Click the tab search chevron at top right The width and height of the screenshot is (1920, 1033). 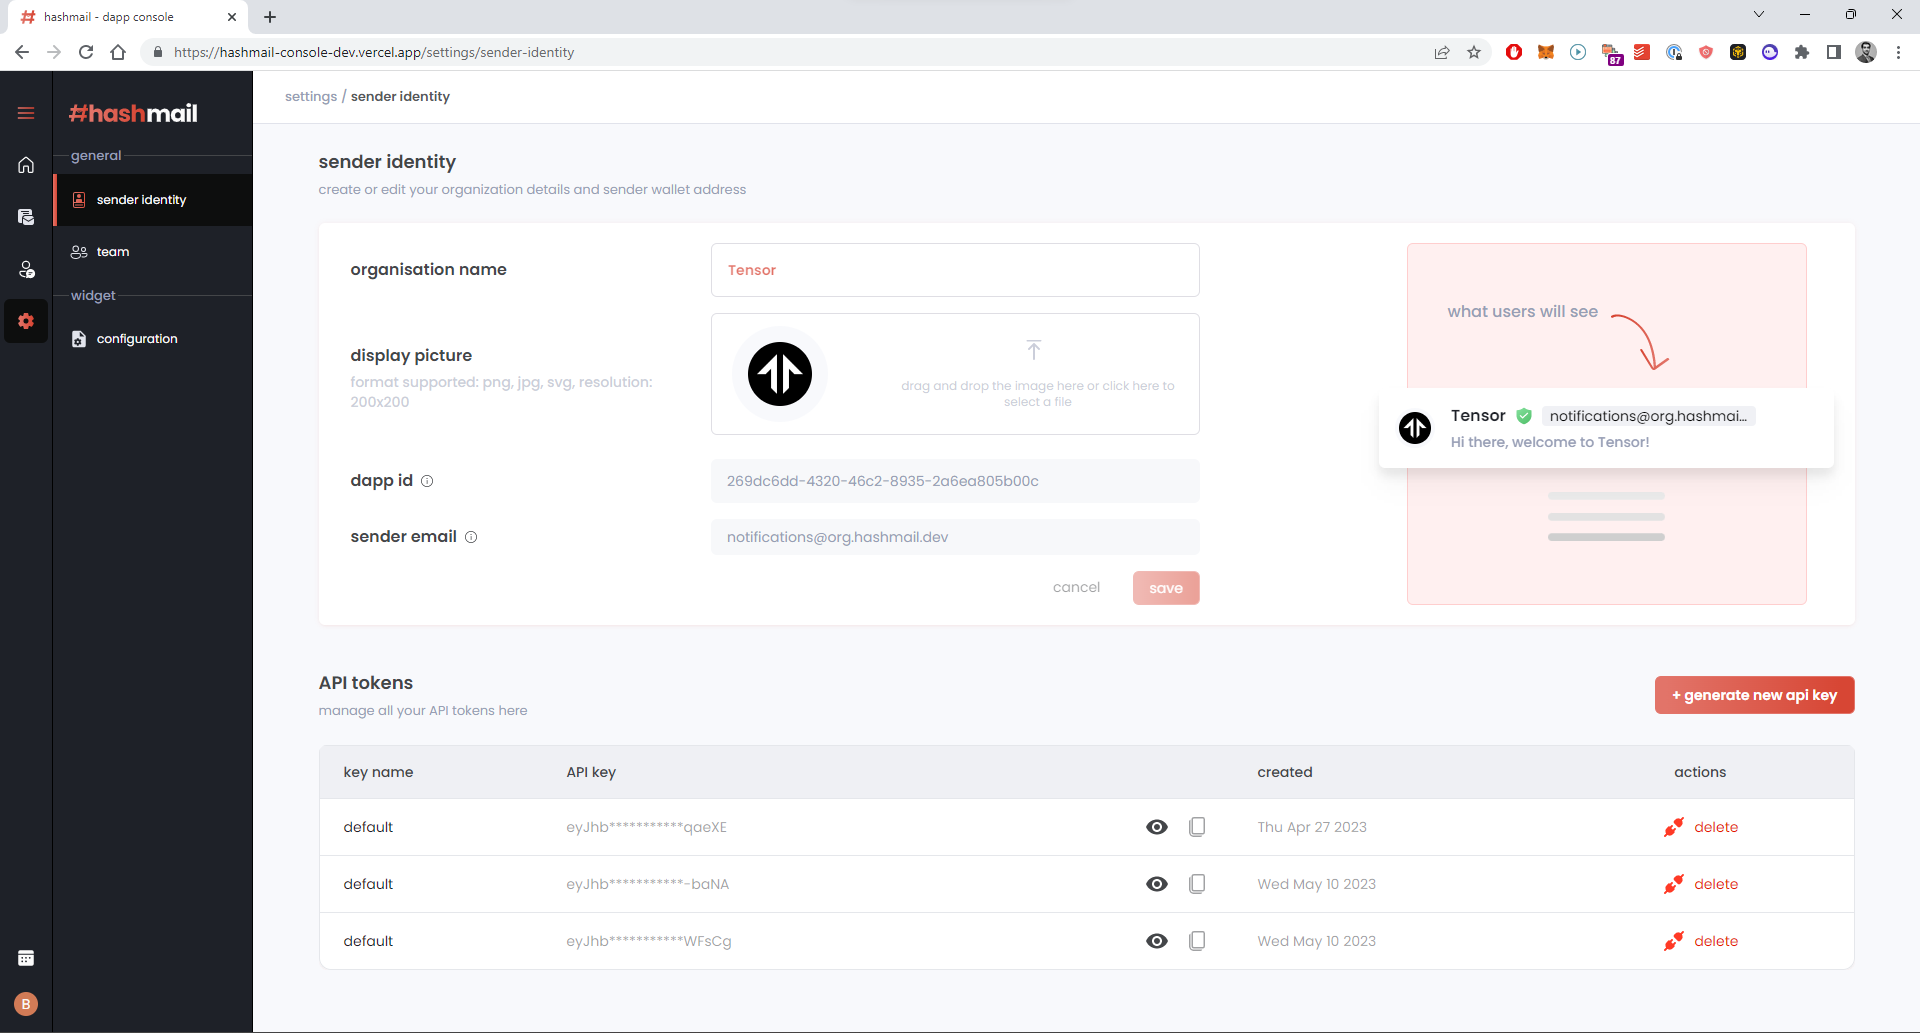click(x=1759, y=14)
